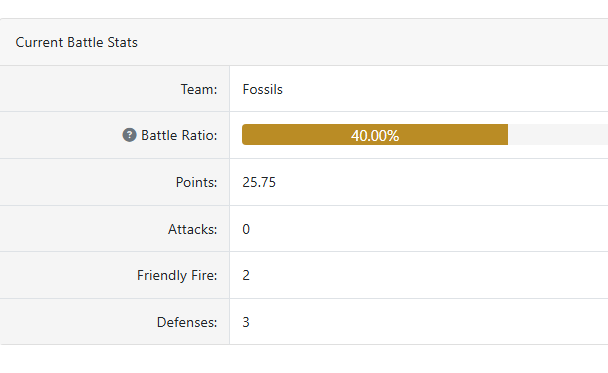The width and height of the screenshot is (608, 373).
Task: Click the Team: row label
Action: 199,89
